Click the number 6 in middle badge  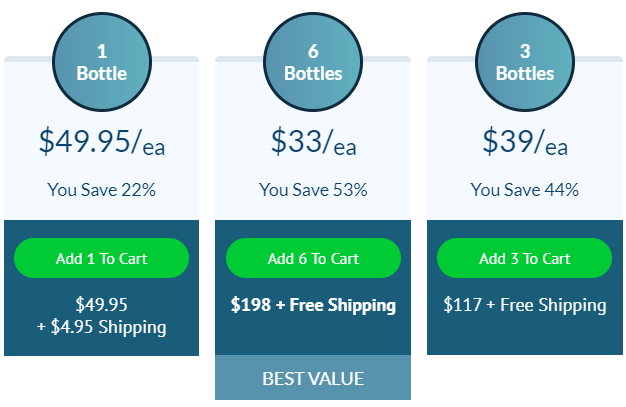(313, 51)
